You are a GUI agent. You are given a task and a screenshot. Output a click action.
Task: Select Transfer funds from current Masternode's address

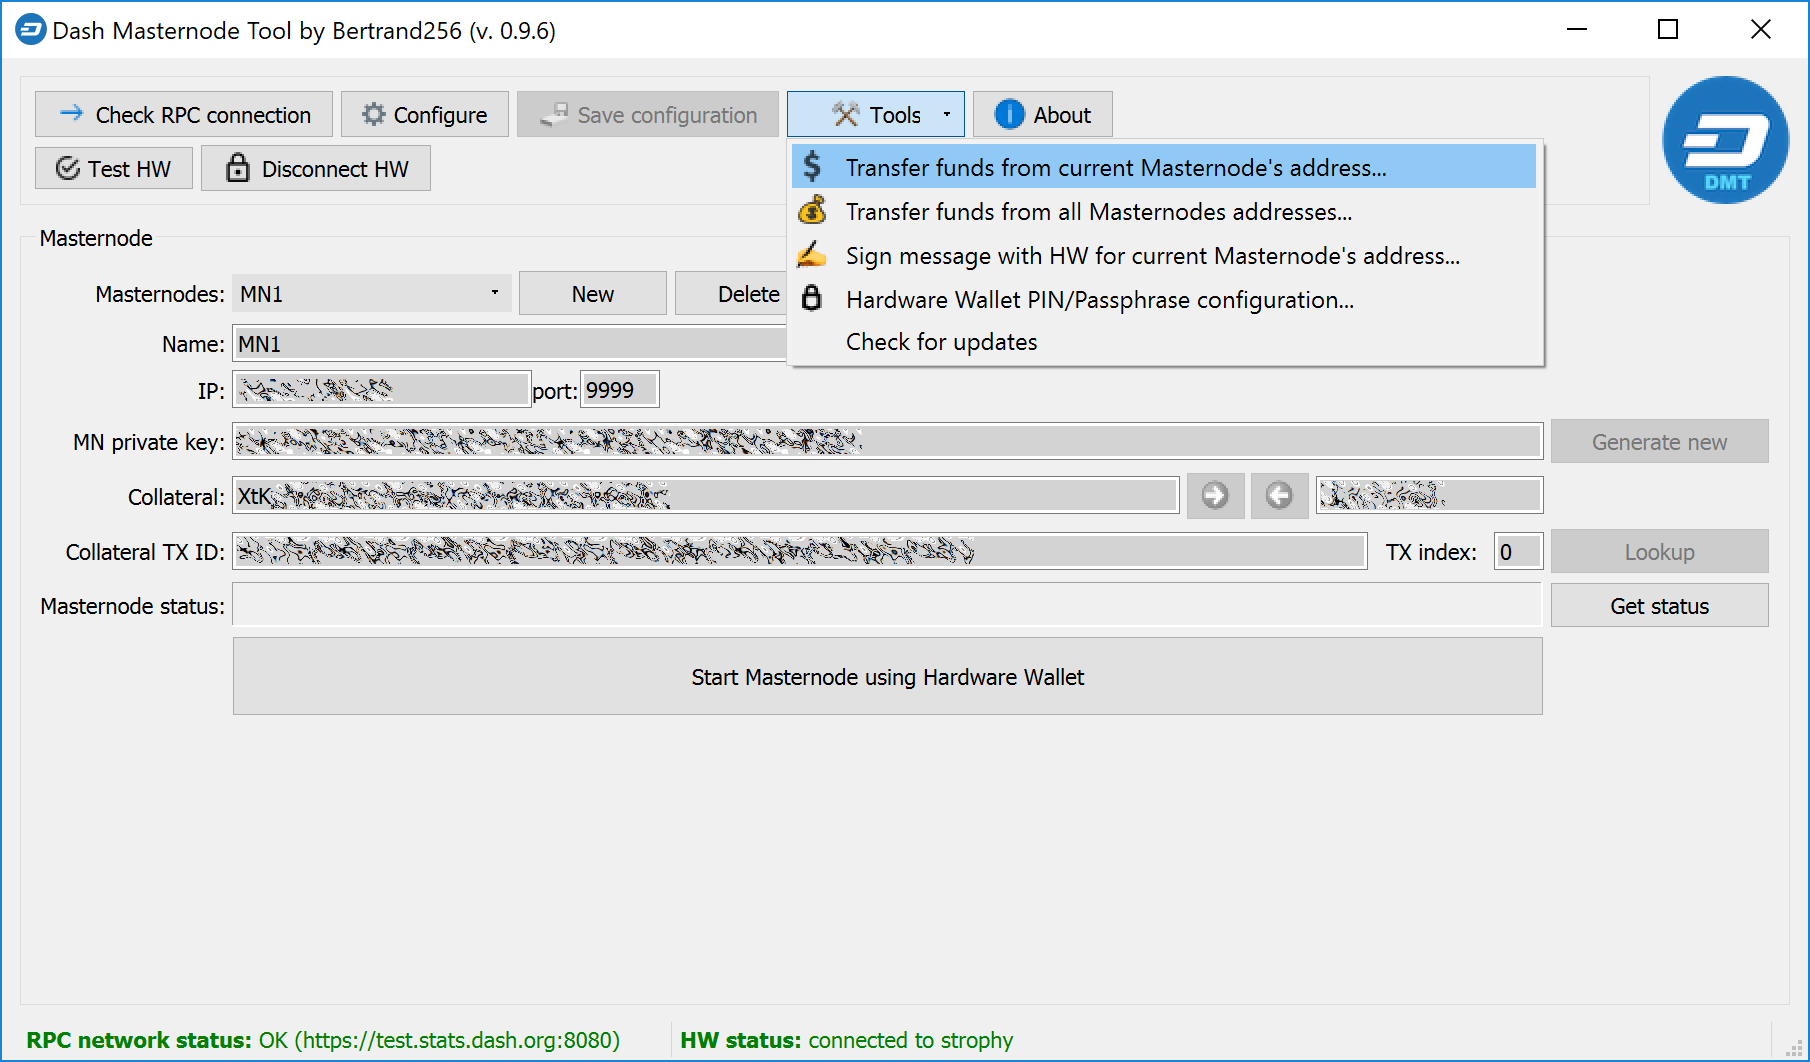click(x=1164, y=167)
